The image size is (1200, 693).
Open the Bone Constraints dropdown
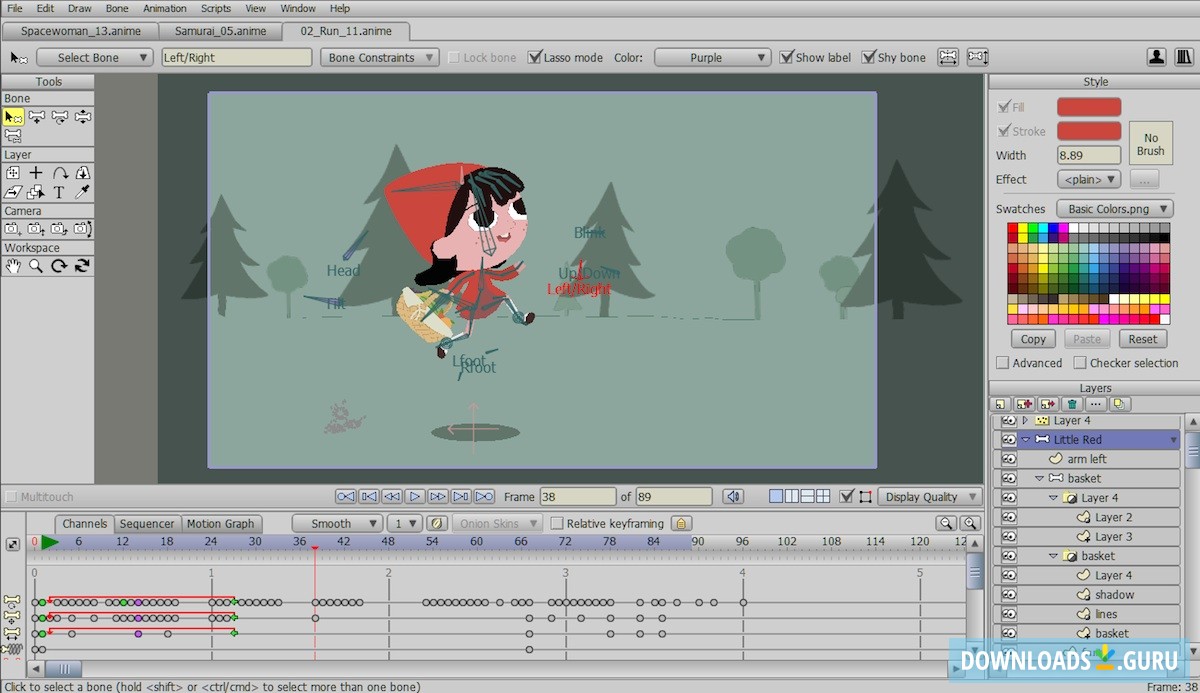tap(379, 57)
